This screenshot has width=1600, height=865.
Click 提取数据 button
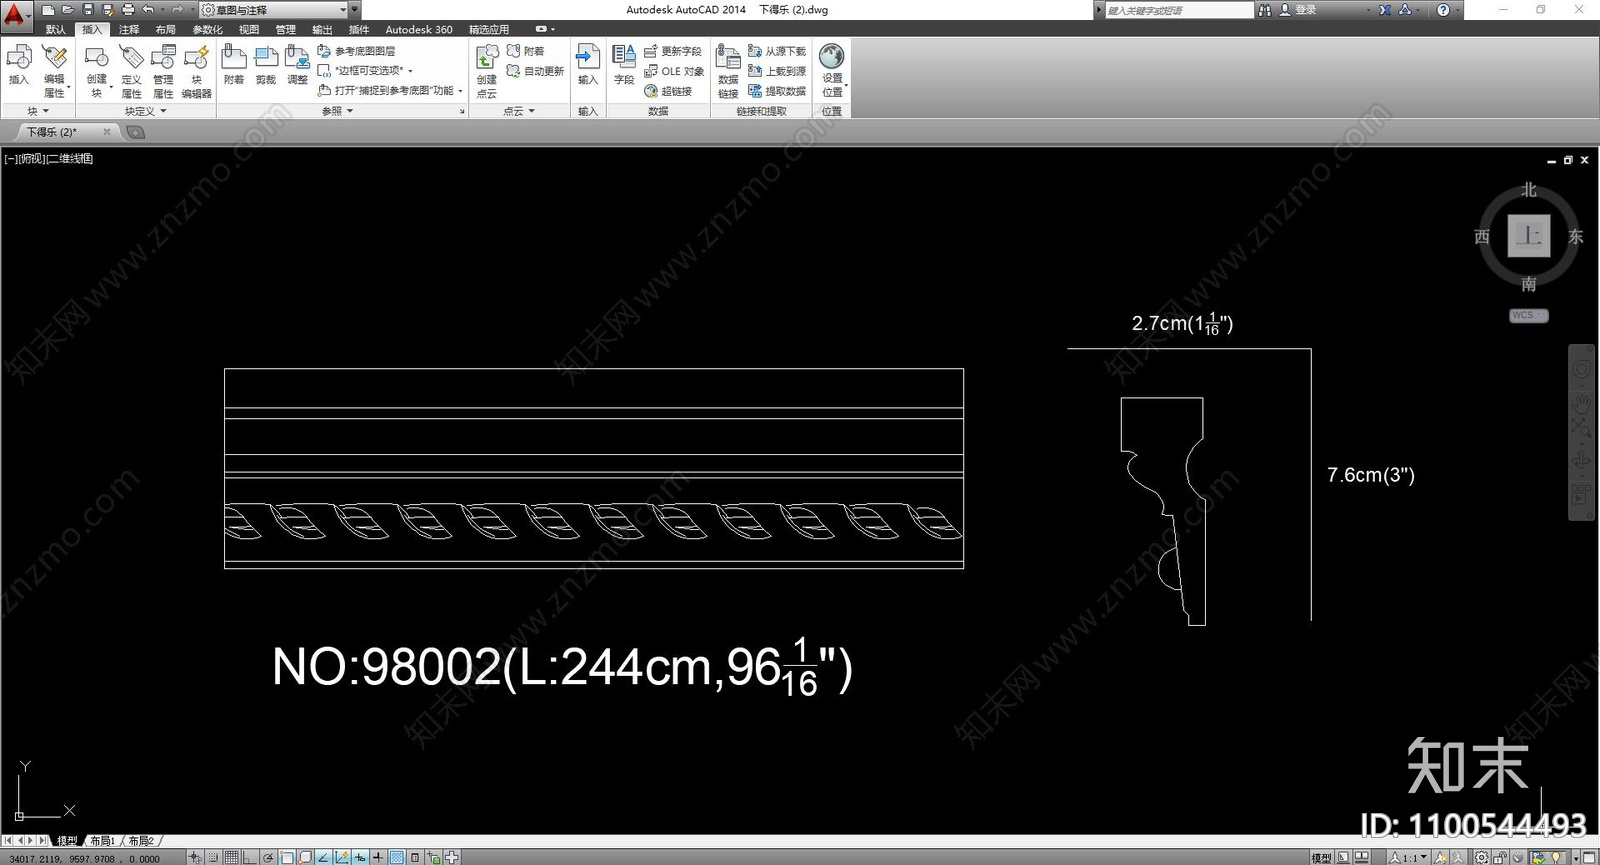(777, 91)
